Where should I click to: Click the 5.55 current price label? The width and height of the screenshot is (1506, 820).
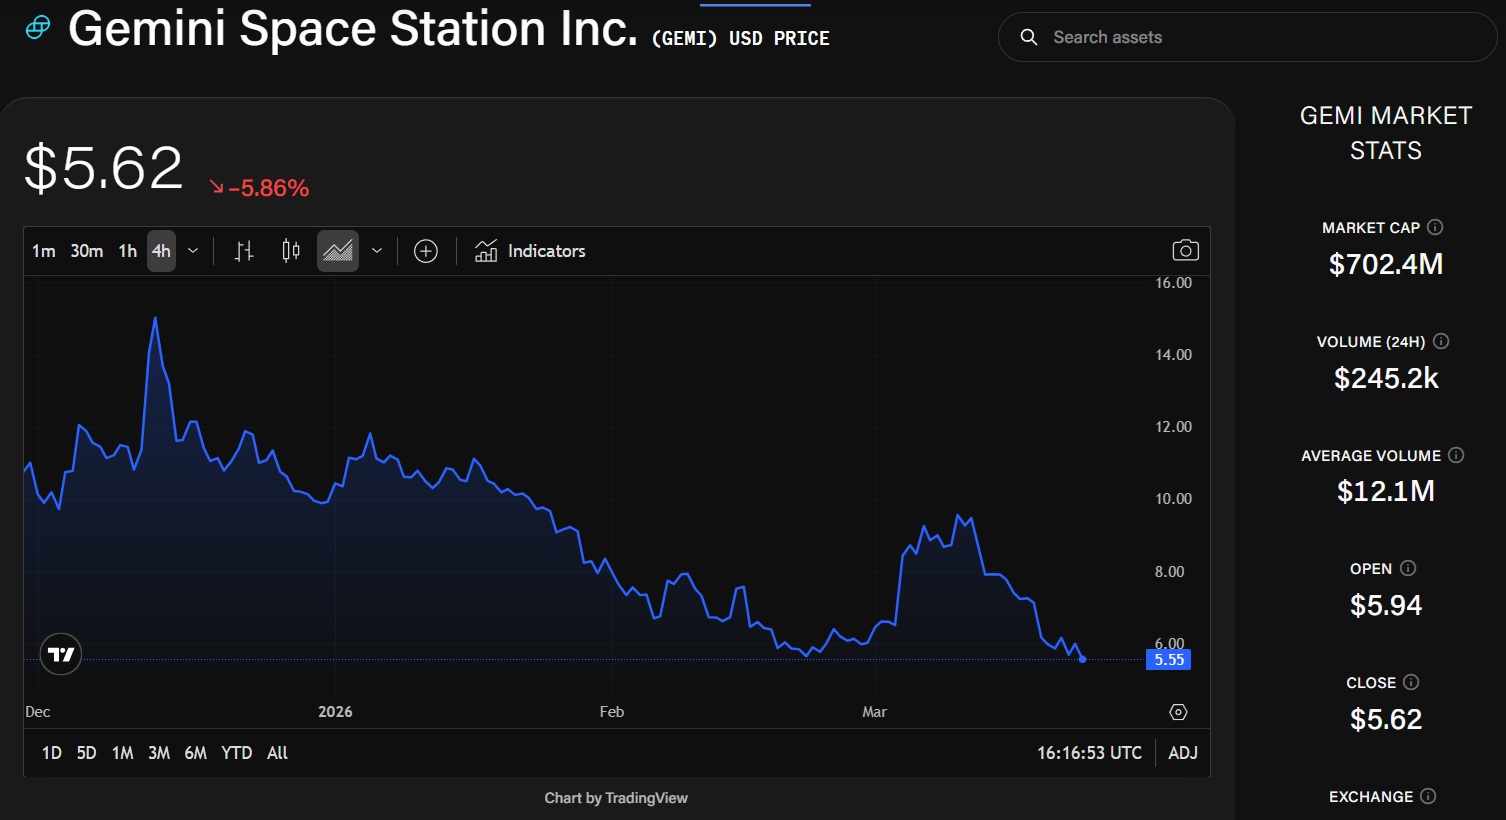point(1168,659)
